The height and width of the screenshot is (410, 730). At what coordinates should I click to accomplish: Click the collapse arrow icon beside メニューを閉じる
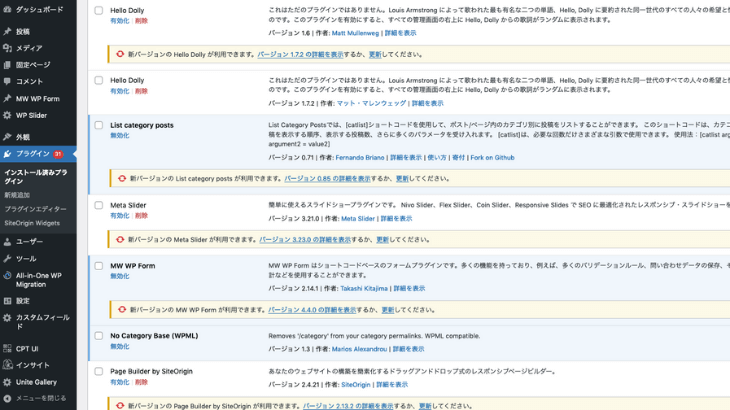(x=7, y=398)
